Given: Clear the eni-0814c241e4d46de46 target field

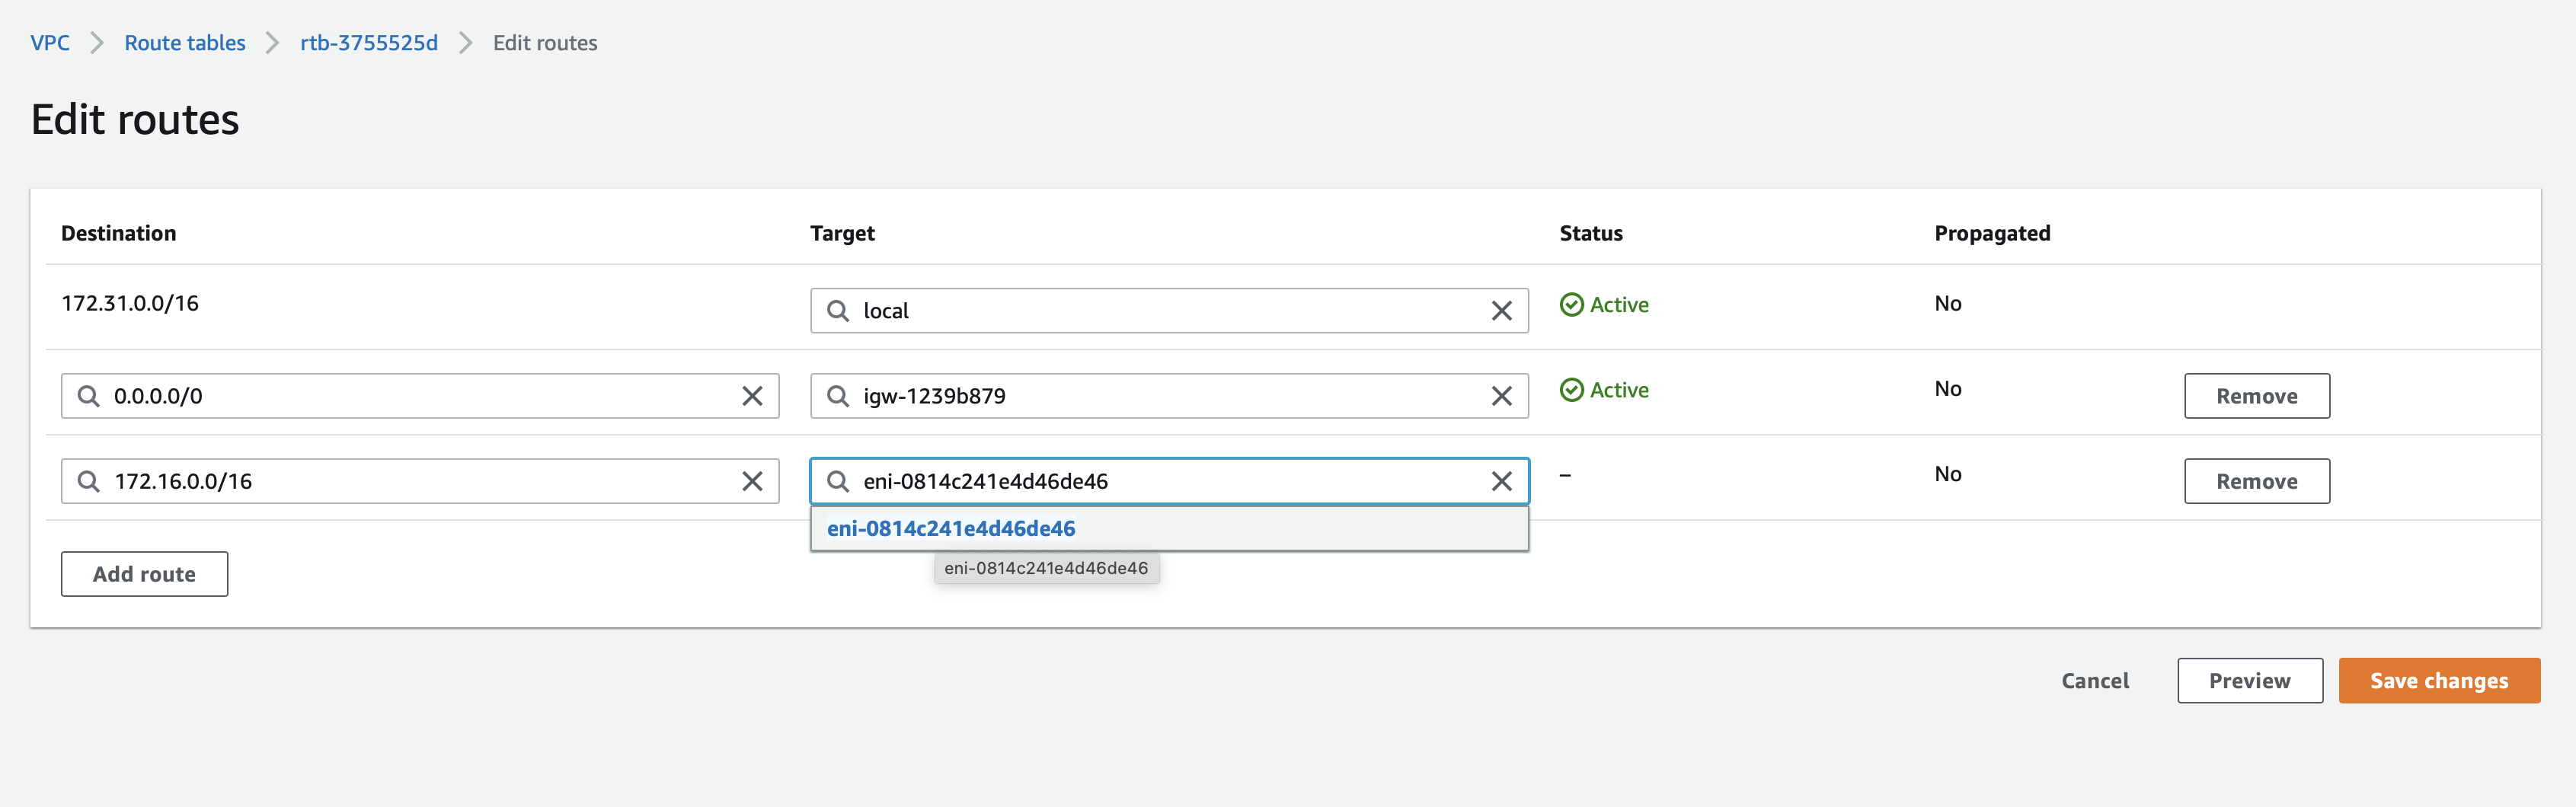Looking at the screenshot, I should (1501, 481).
